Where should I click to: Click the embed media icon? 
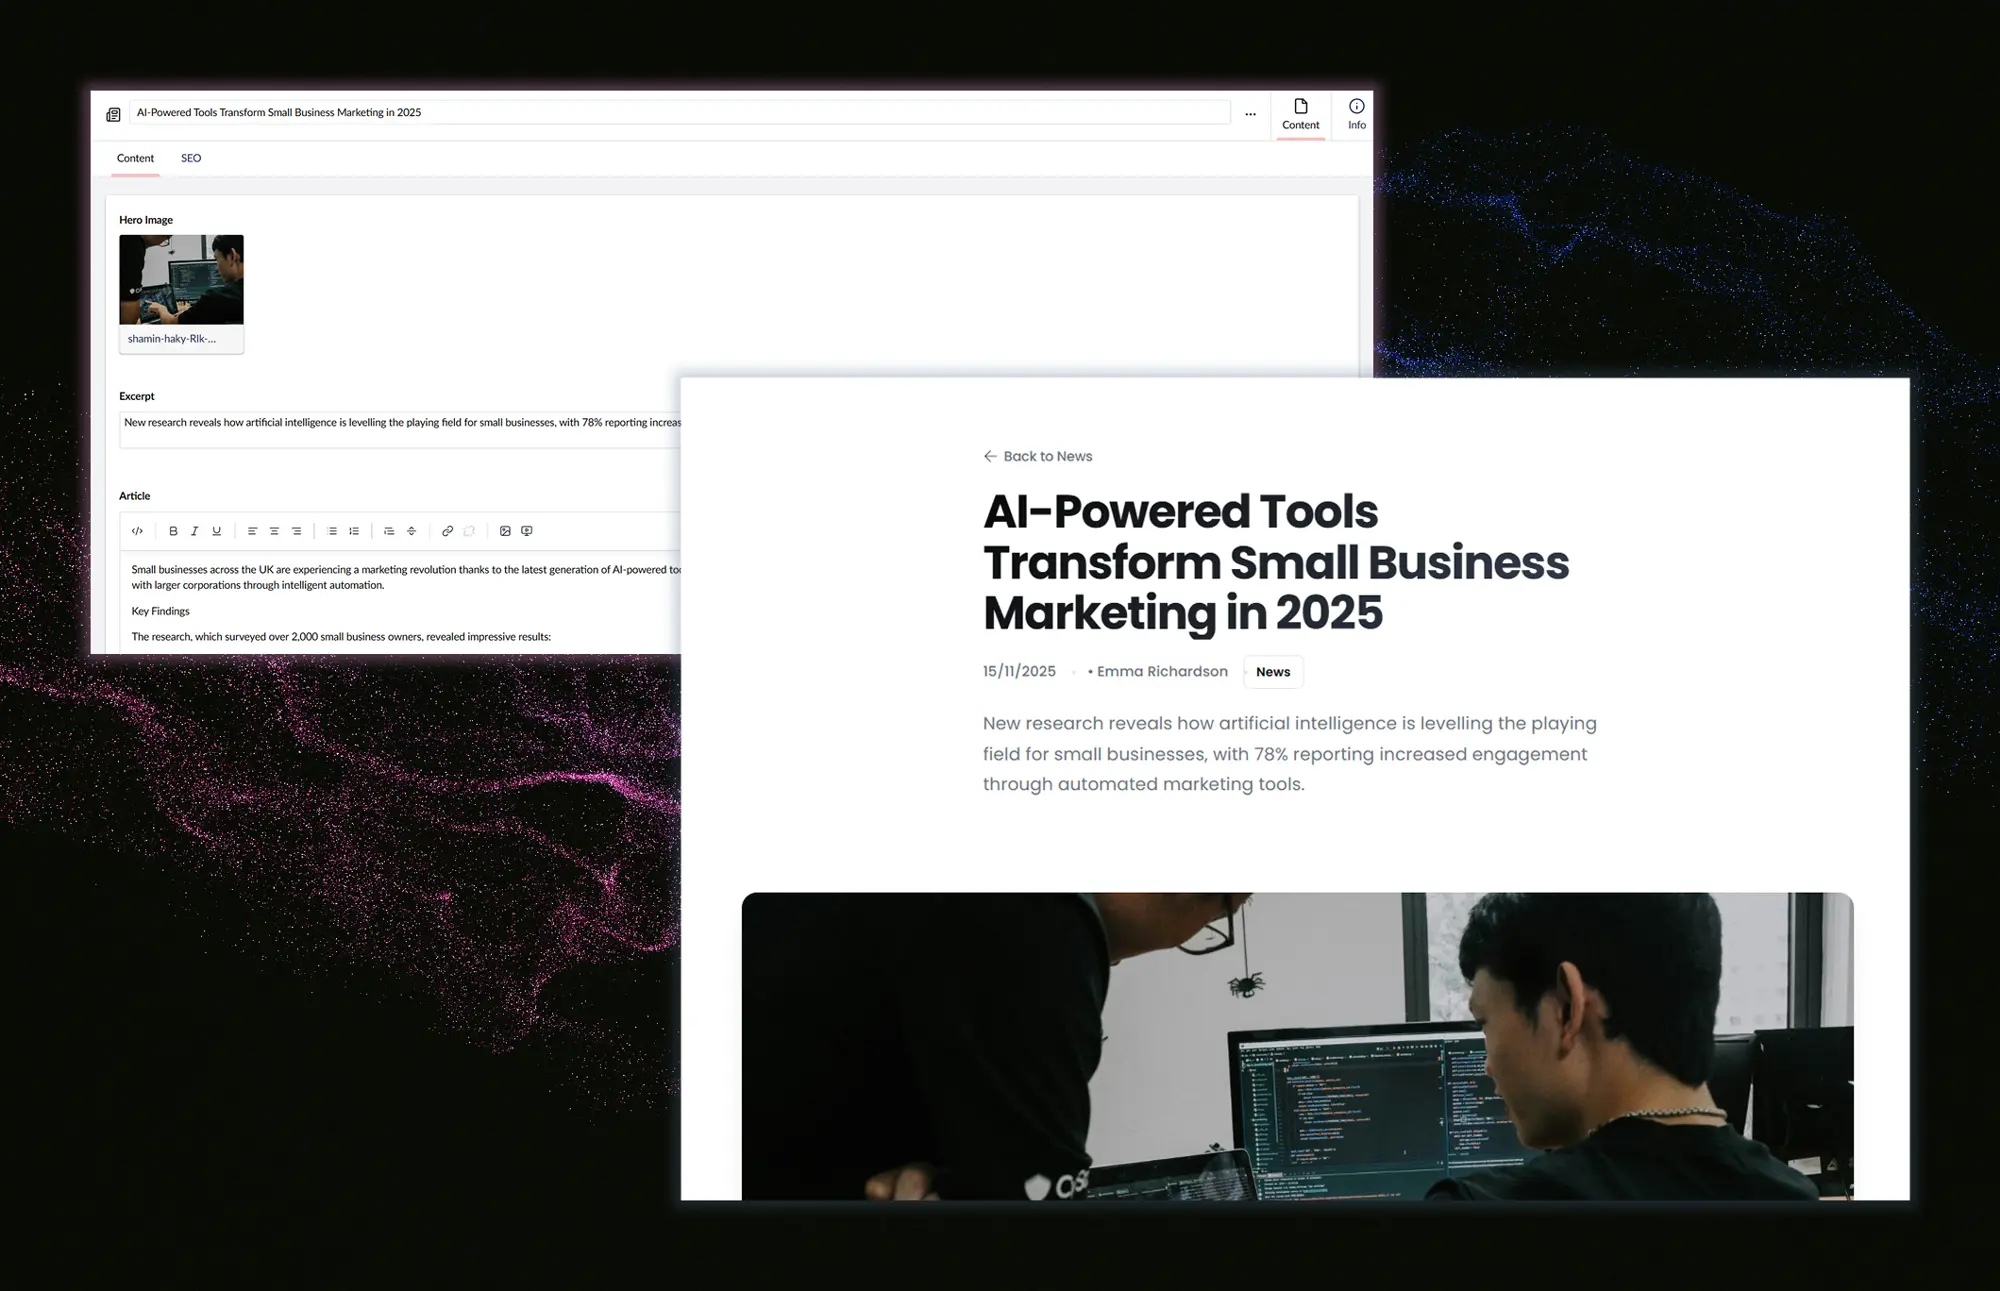point(527,531)
